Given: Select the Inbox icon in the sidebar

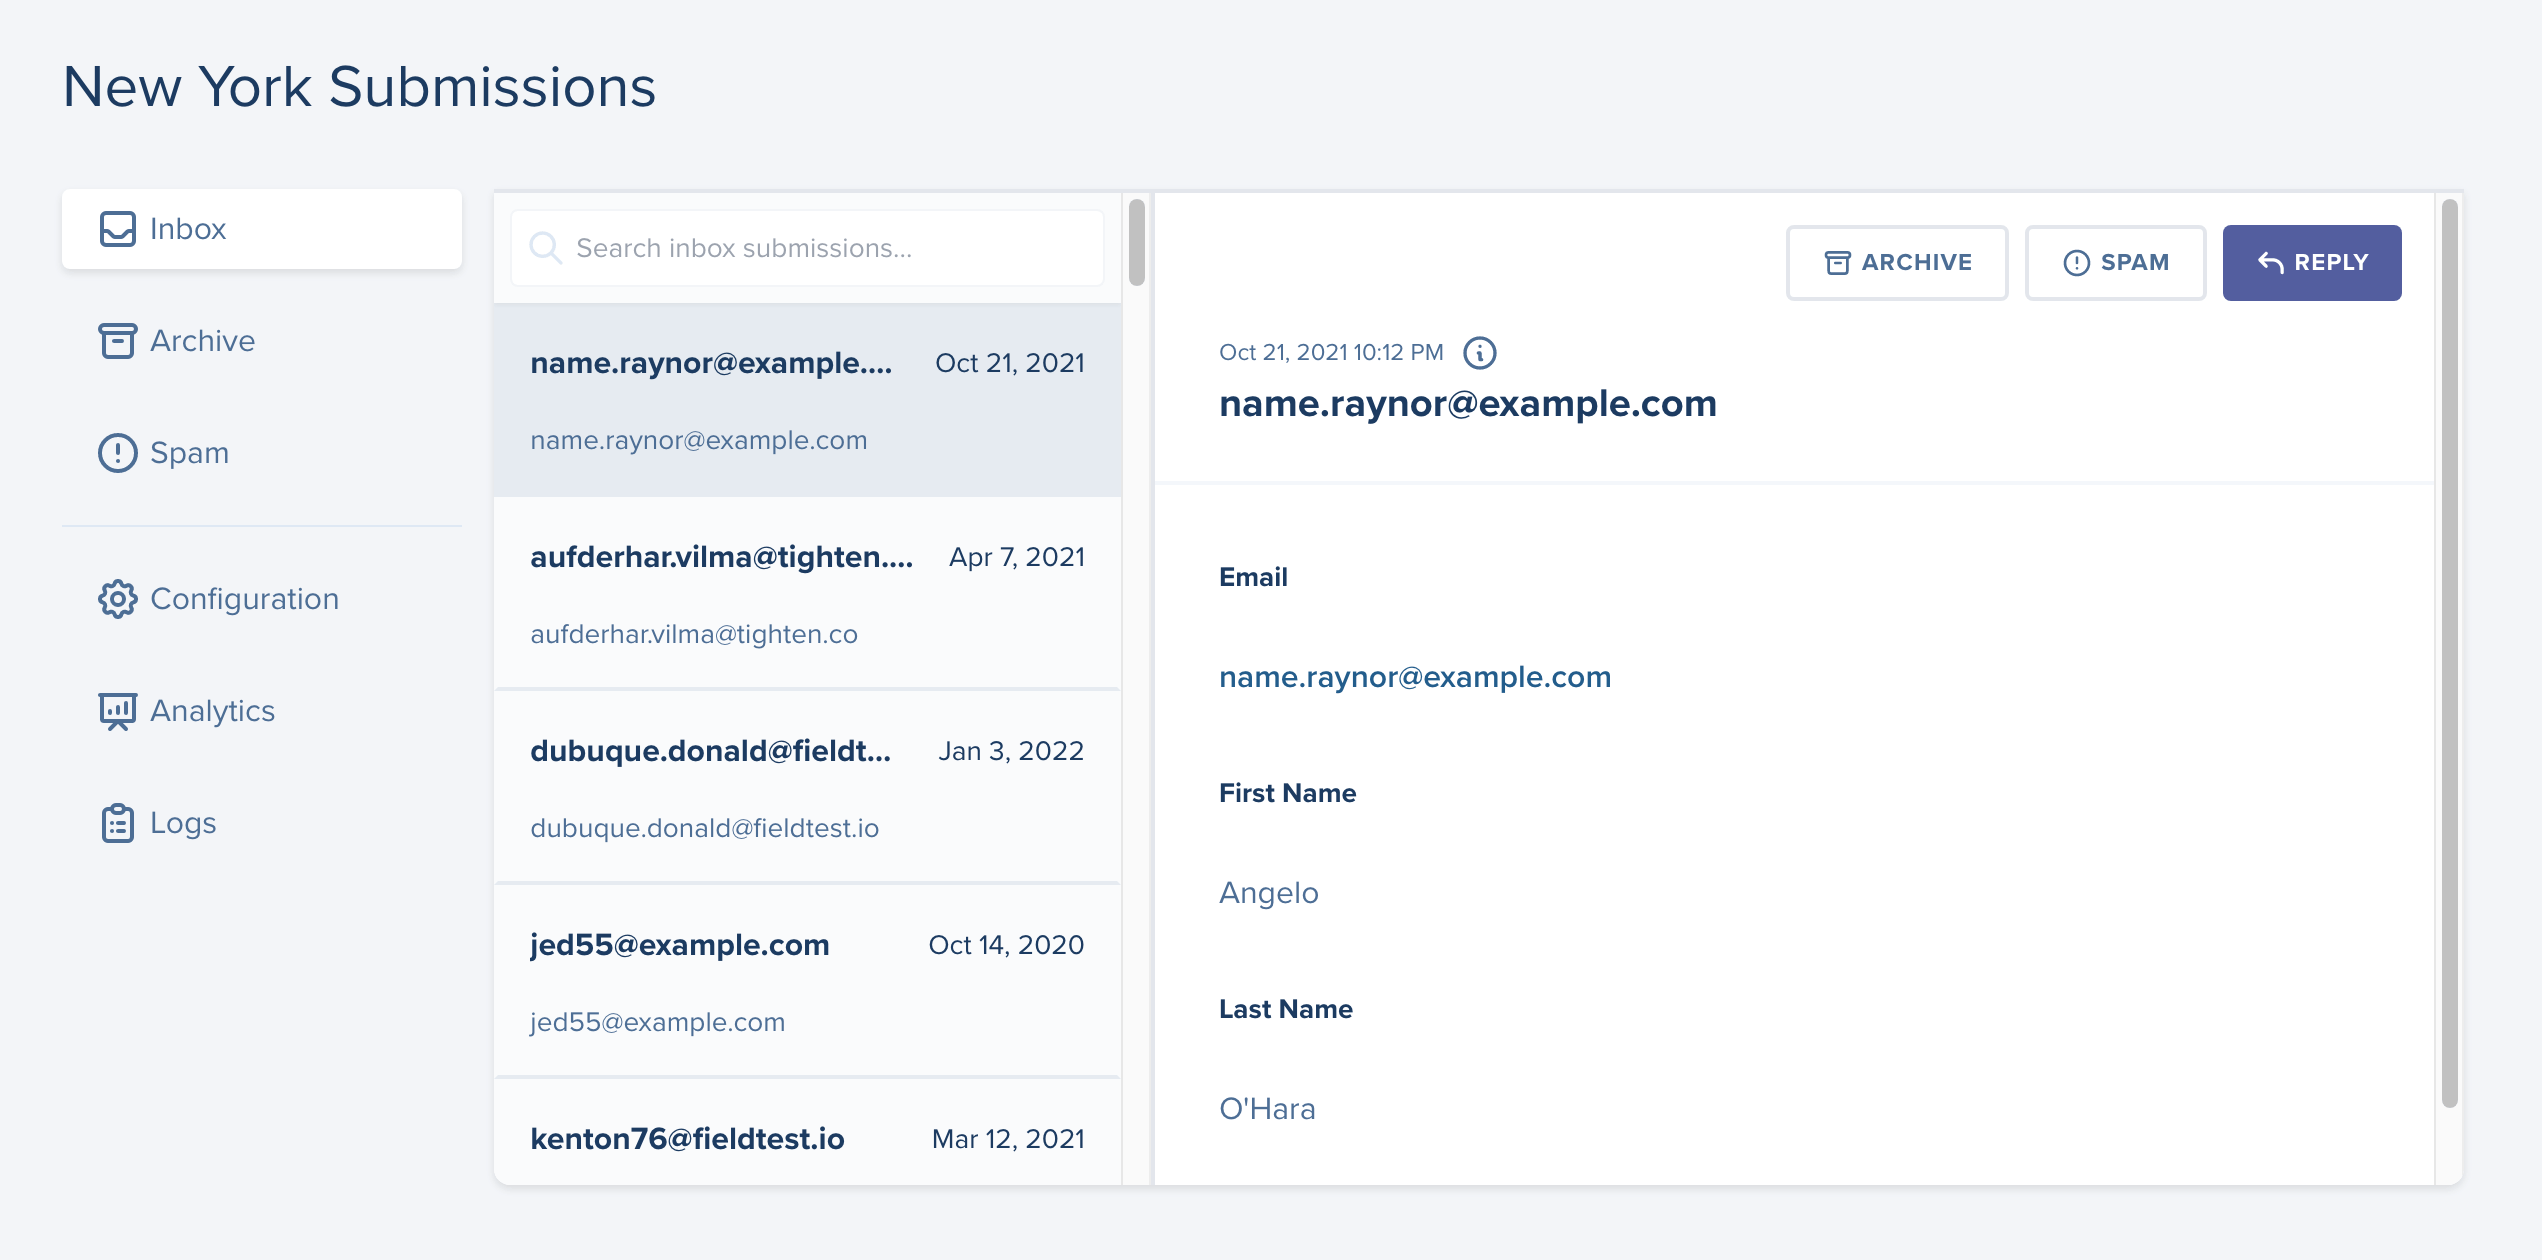Looking at the screenshot, I should pos(117,229).
